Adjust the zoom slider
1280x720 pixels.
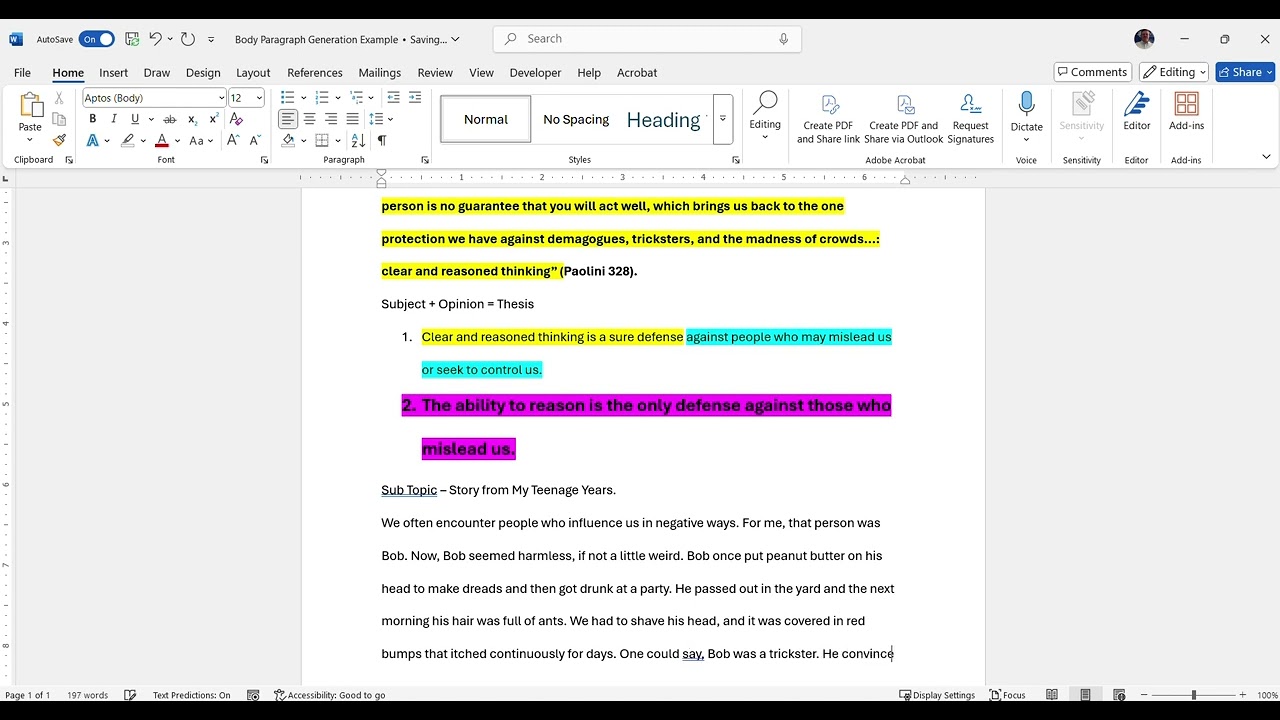point(1193,695)
